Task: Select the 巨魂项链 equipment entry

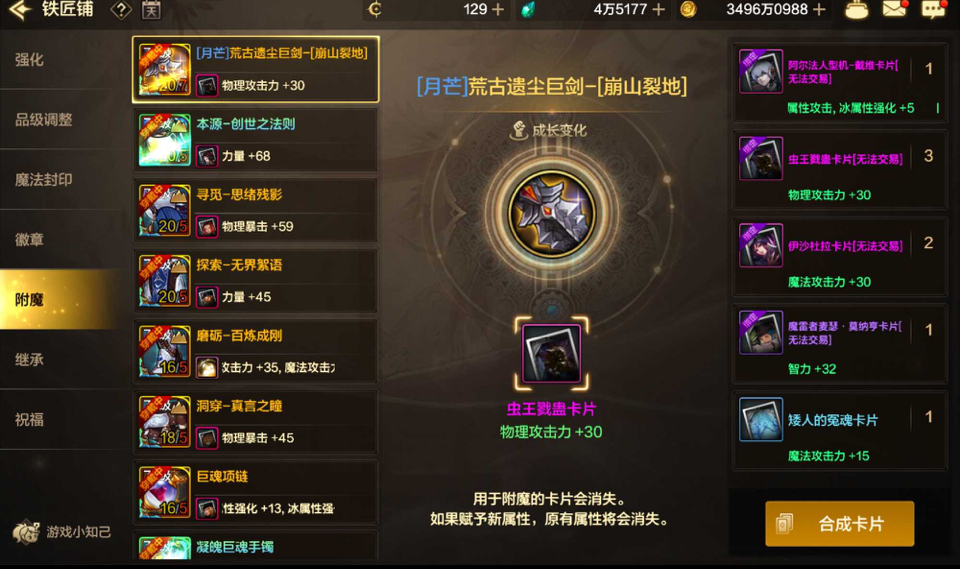Action: [256, 492]
